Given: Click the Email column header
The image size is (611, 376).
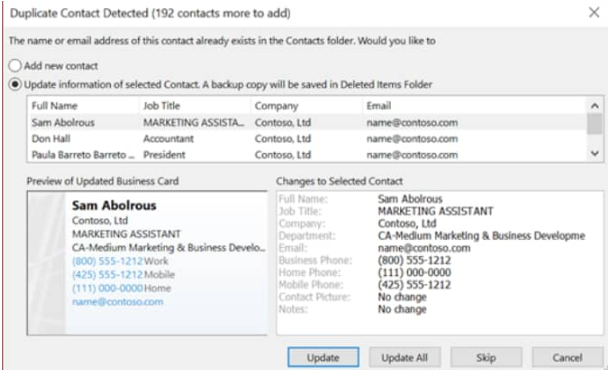Looking at the screenshot, I should pyautogui.click(x=474, y=106).
